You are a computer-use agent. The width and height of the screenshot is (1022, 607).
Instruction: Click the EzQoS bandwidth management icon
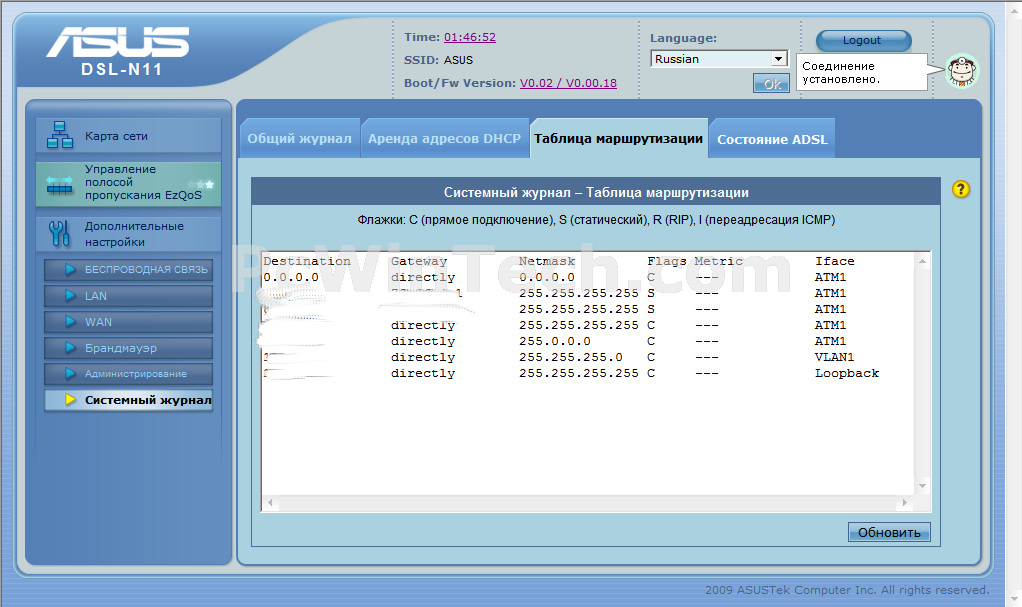pos(59,186)
